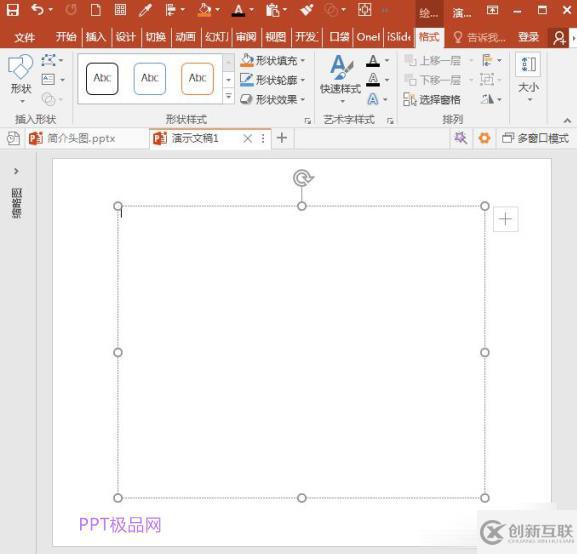Viewport: 577px width, 554px height.
Task: Open the File tab
Action: (x=25, y=37)
